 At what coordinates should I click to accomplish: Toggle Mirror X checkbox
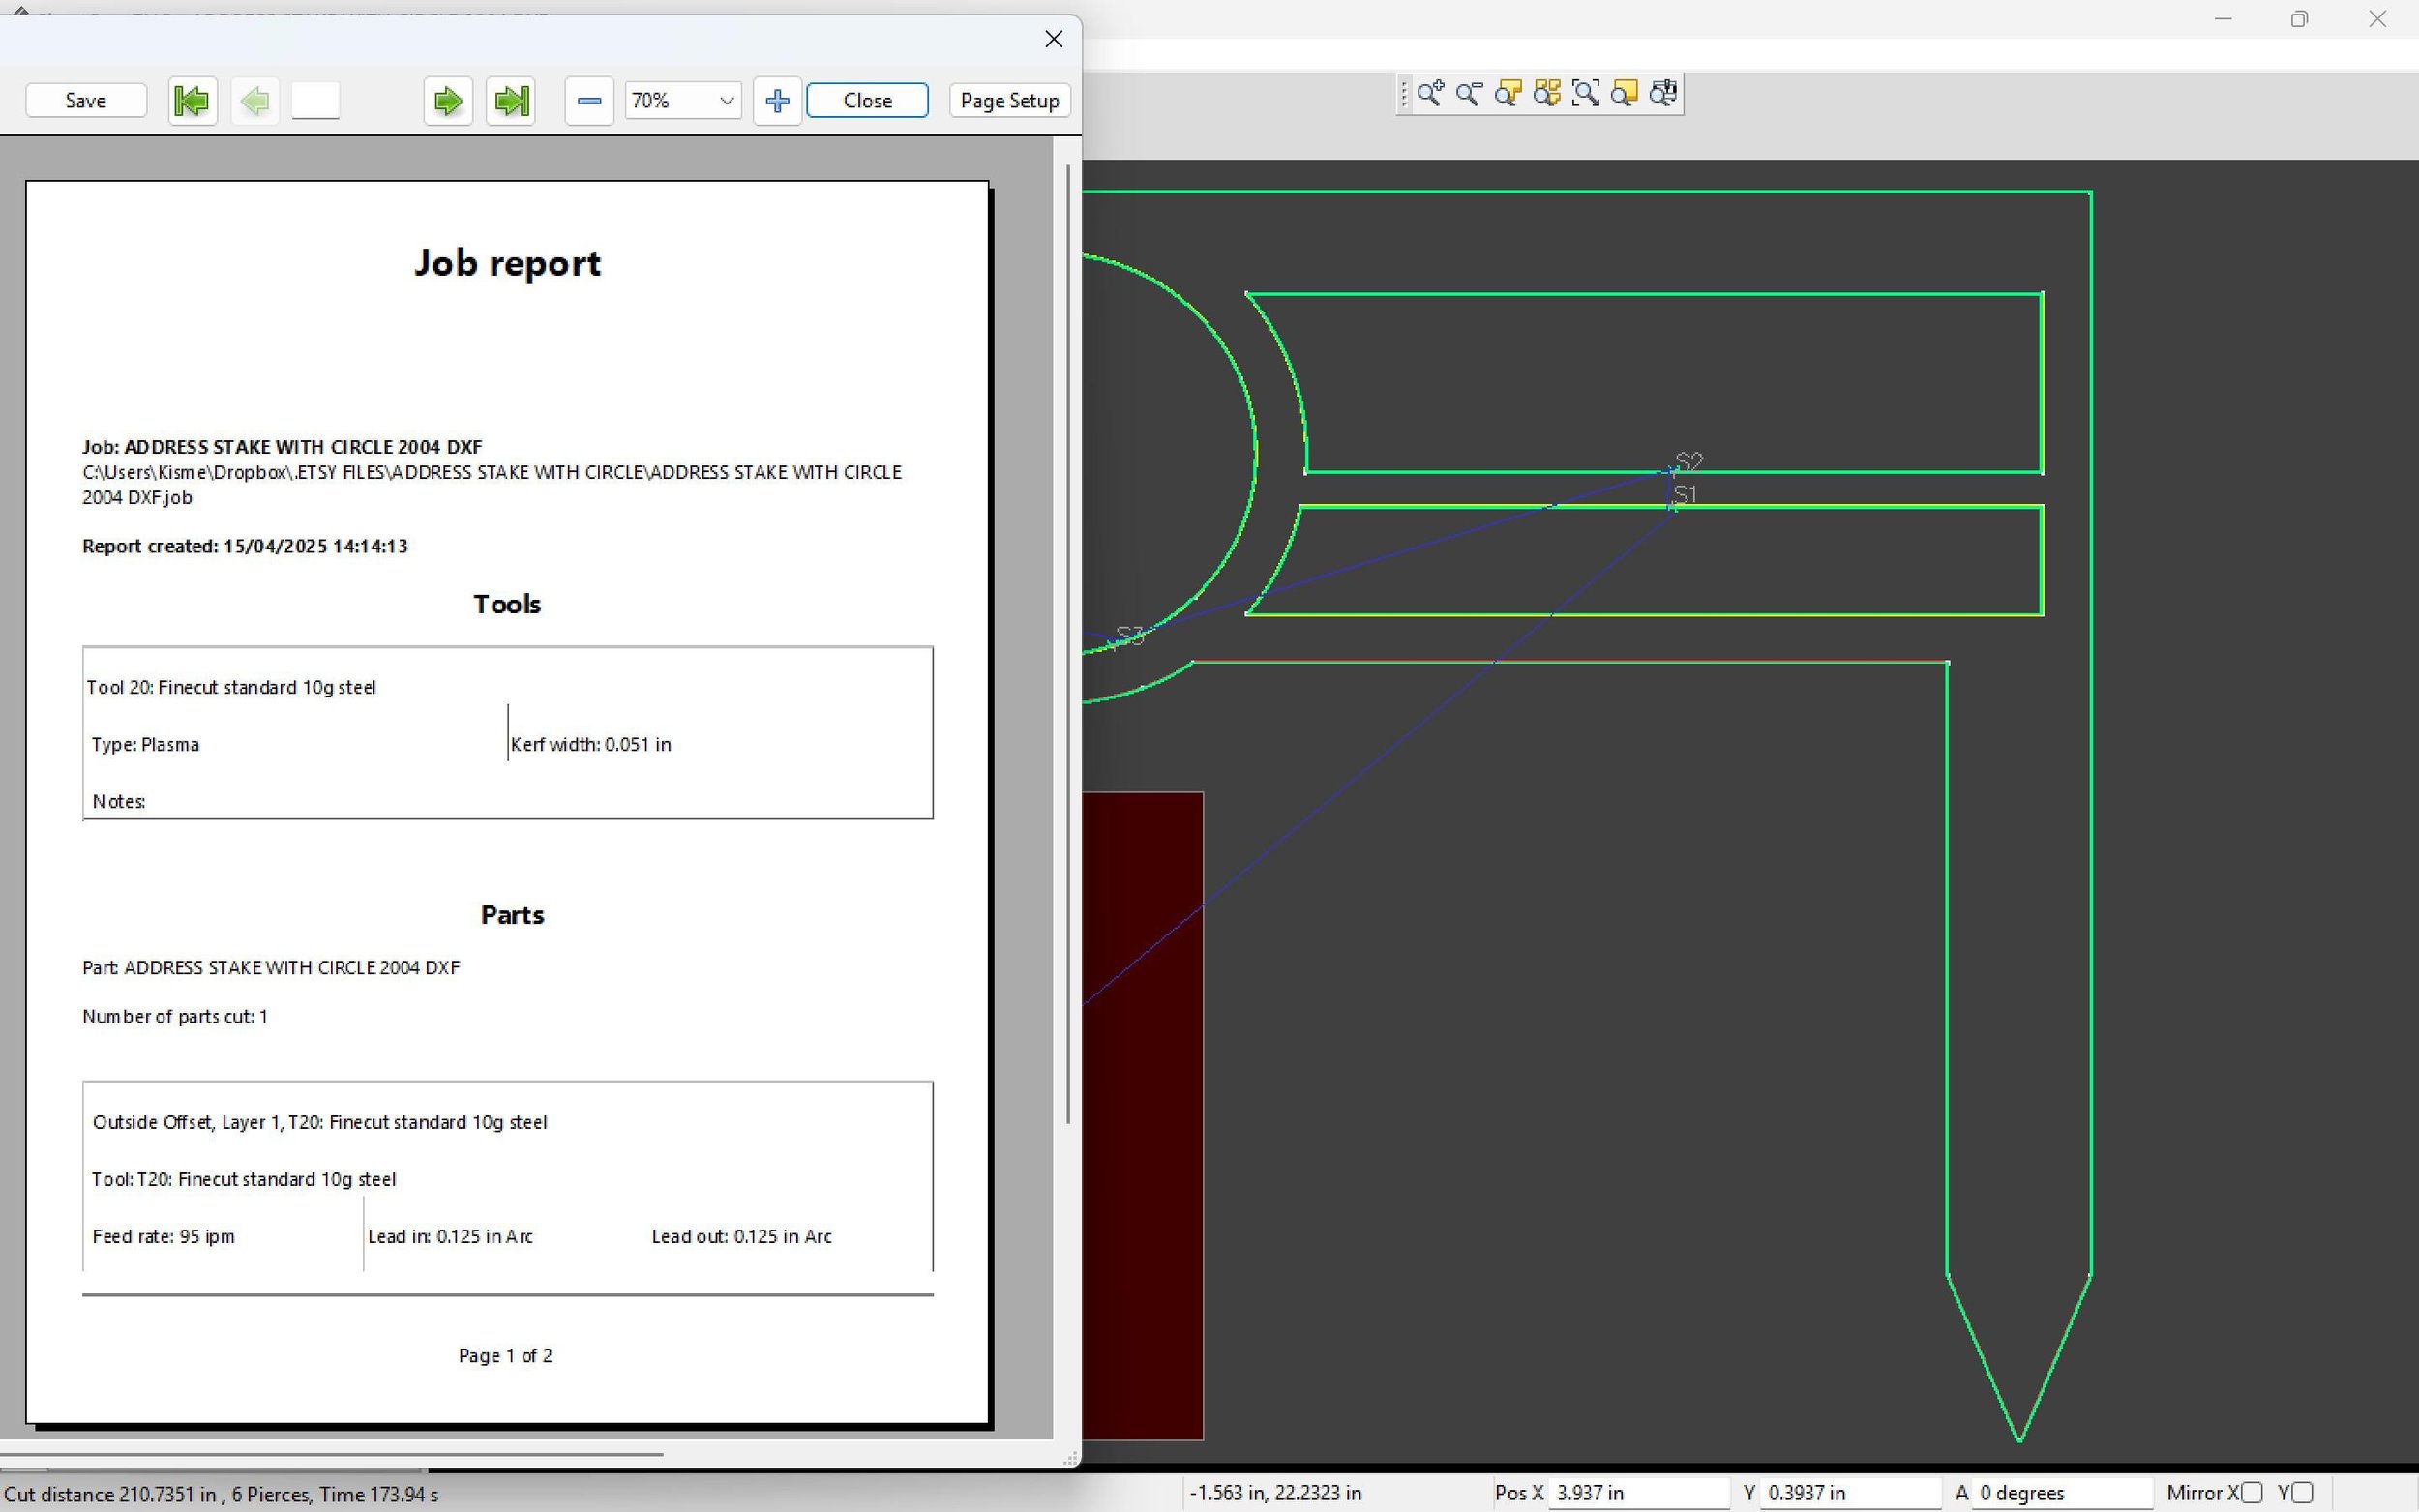pyautogui.click(x=2251, y=1492)
